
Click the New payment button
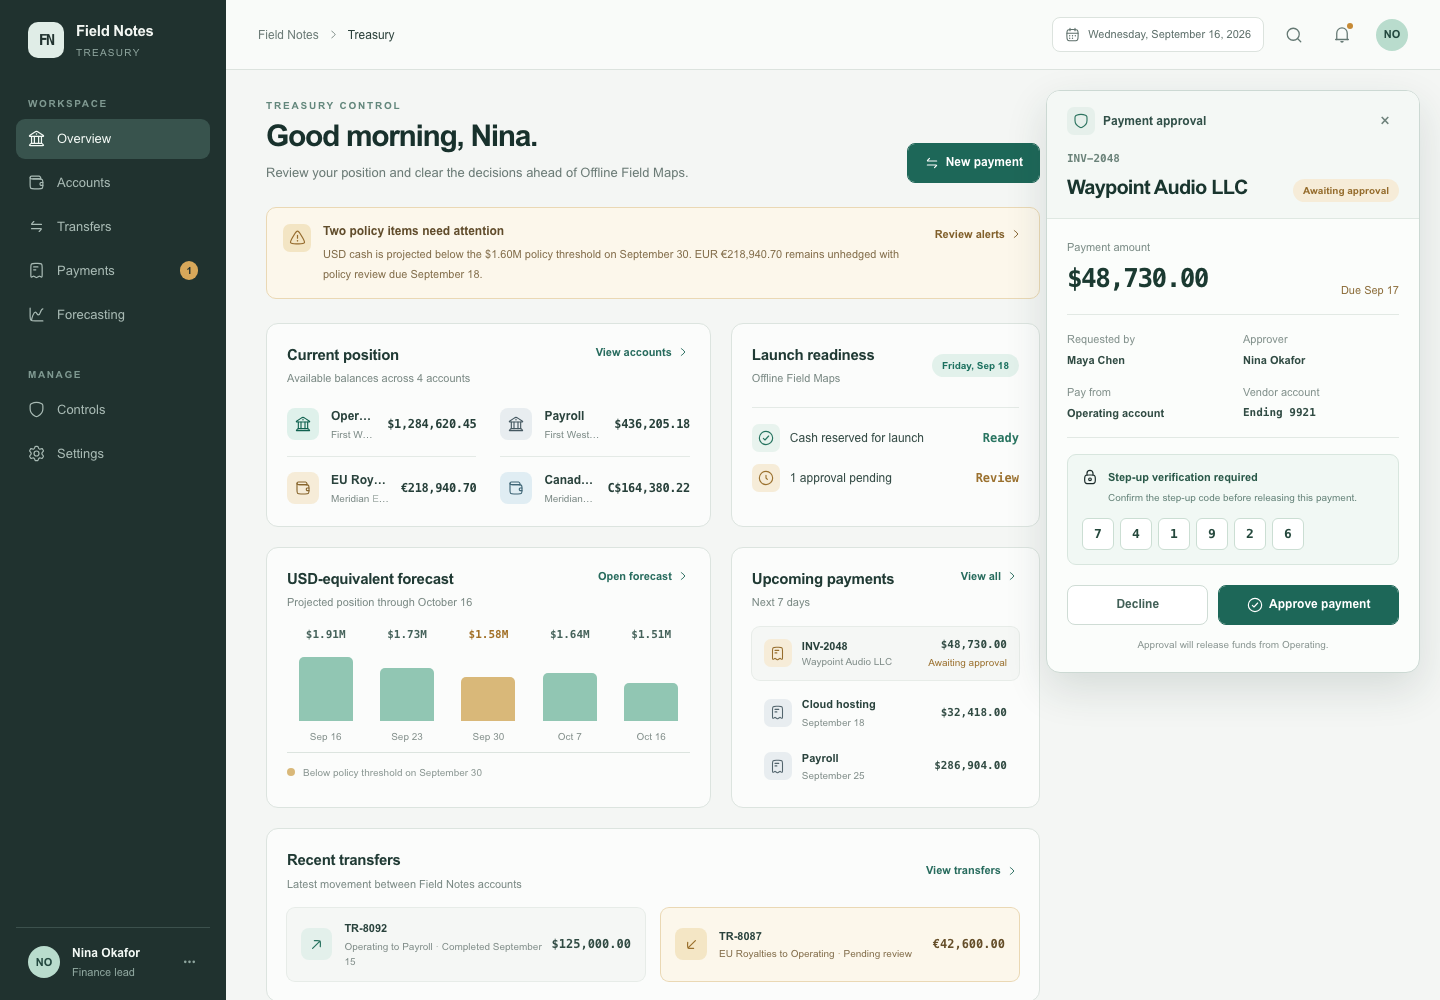[973, 163]
